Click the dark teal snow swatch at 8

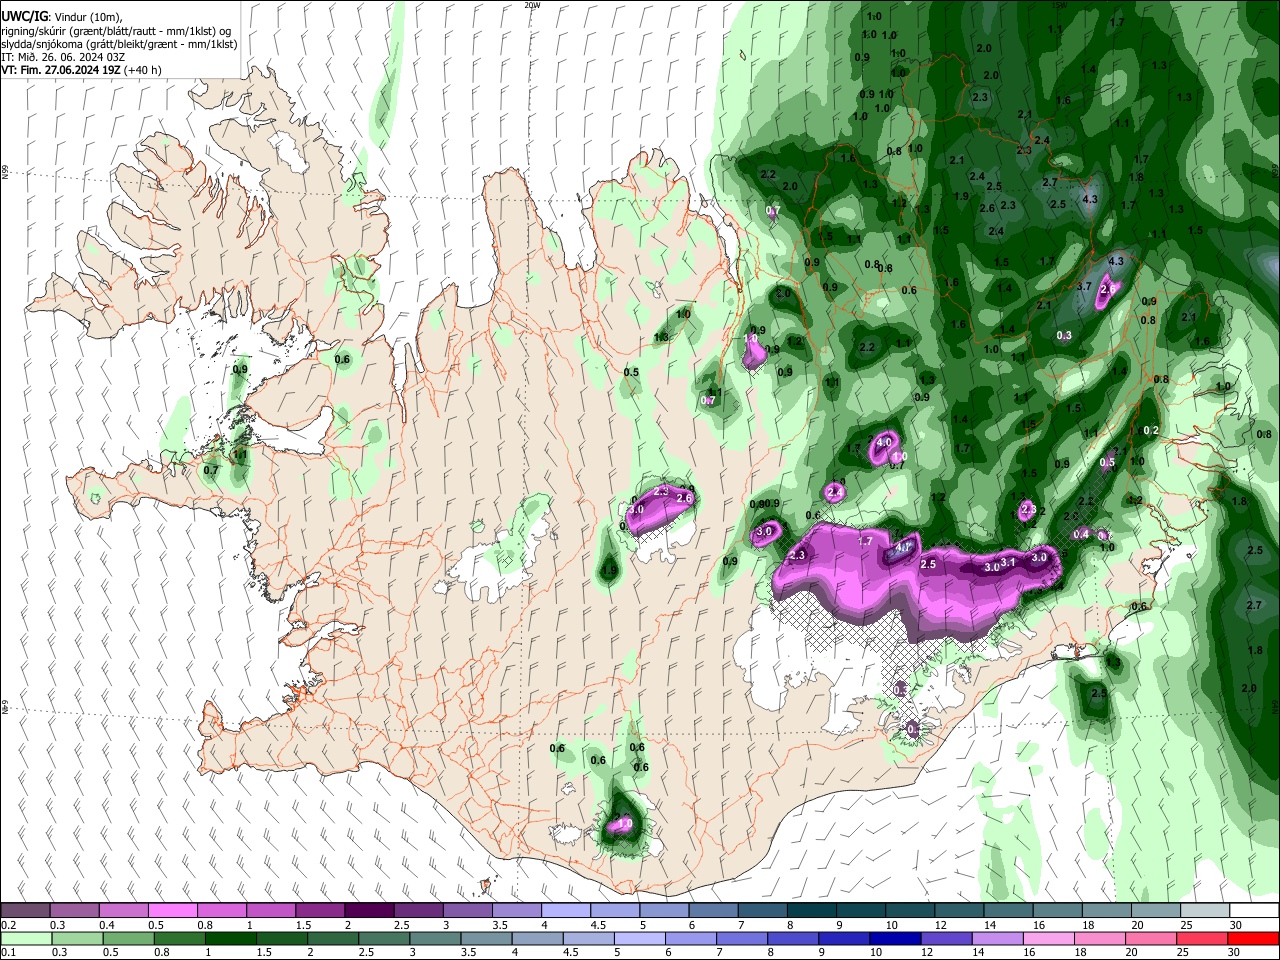click(x=811, y=911)
